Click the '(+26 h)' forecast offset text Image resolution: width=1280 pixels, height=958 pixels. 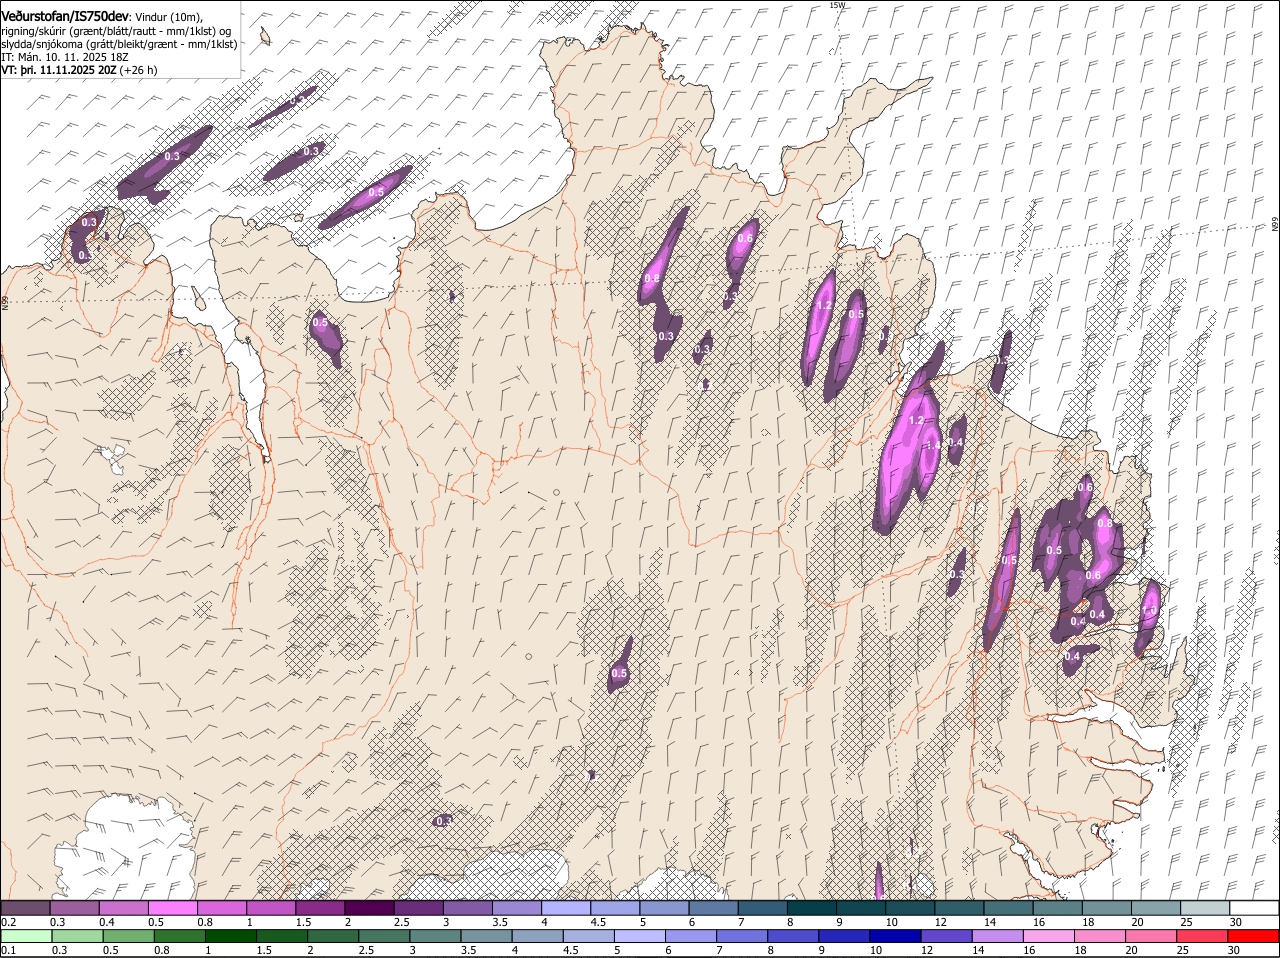click(139, 70)
